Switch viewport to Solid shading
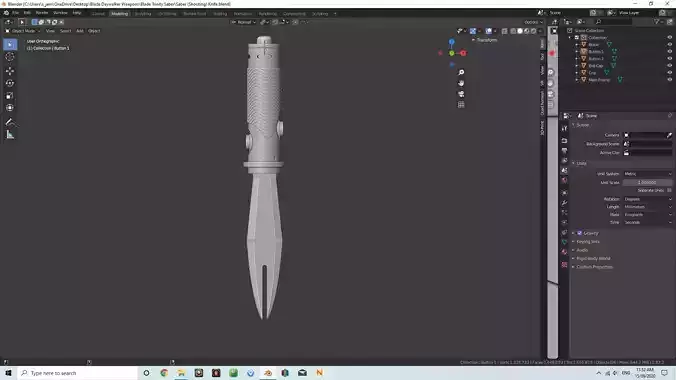The width and height of the screenshot is (676, 380). pyautogui.click(x=520, y=31)
